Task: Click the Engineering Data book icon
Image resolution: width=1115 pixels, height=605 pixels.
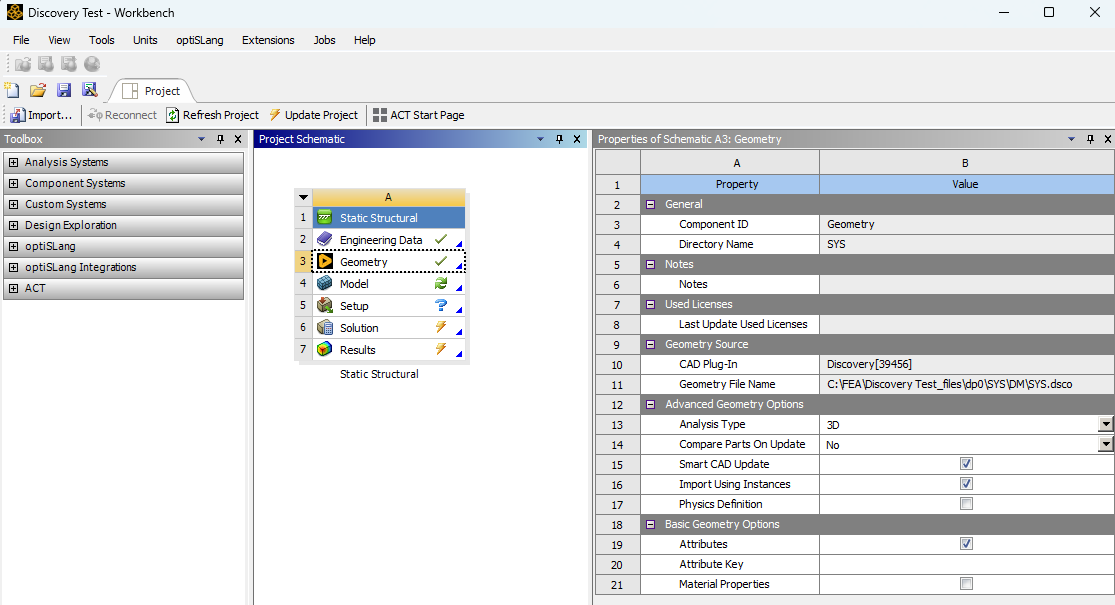Action: coord(325,240)
